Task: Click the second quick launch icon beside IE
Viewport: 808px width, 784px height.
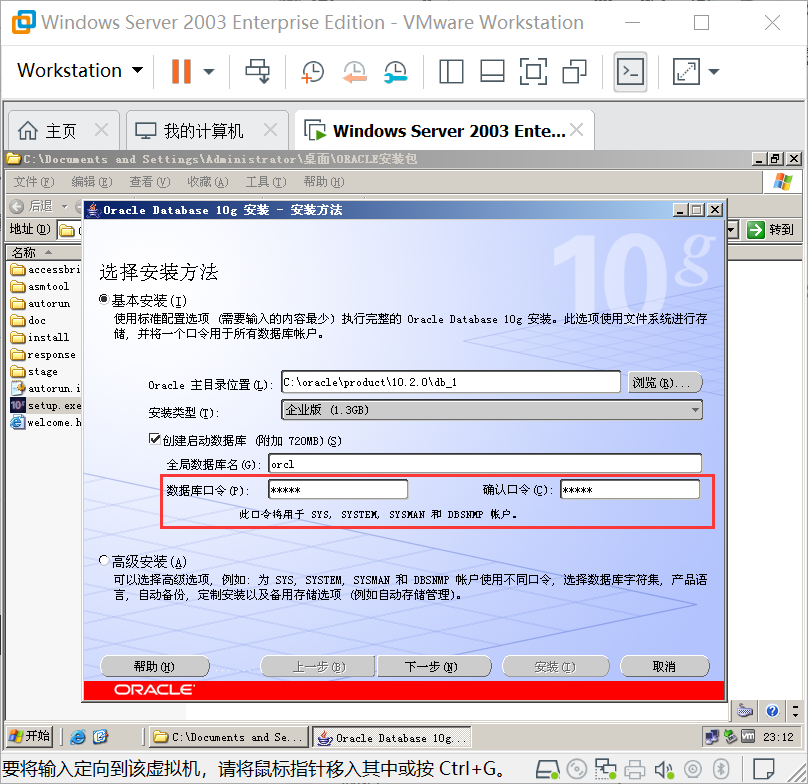Action: pyautogui.click(x=100, y=737)
